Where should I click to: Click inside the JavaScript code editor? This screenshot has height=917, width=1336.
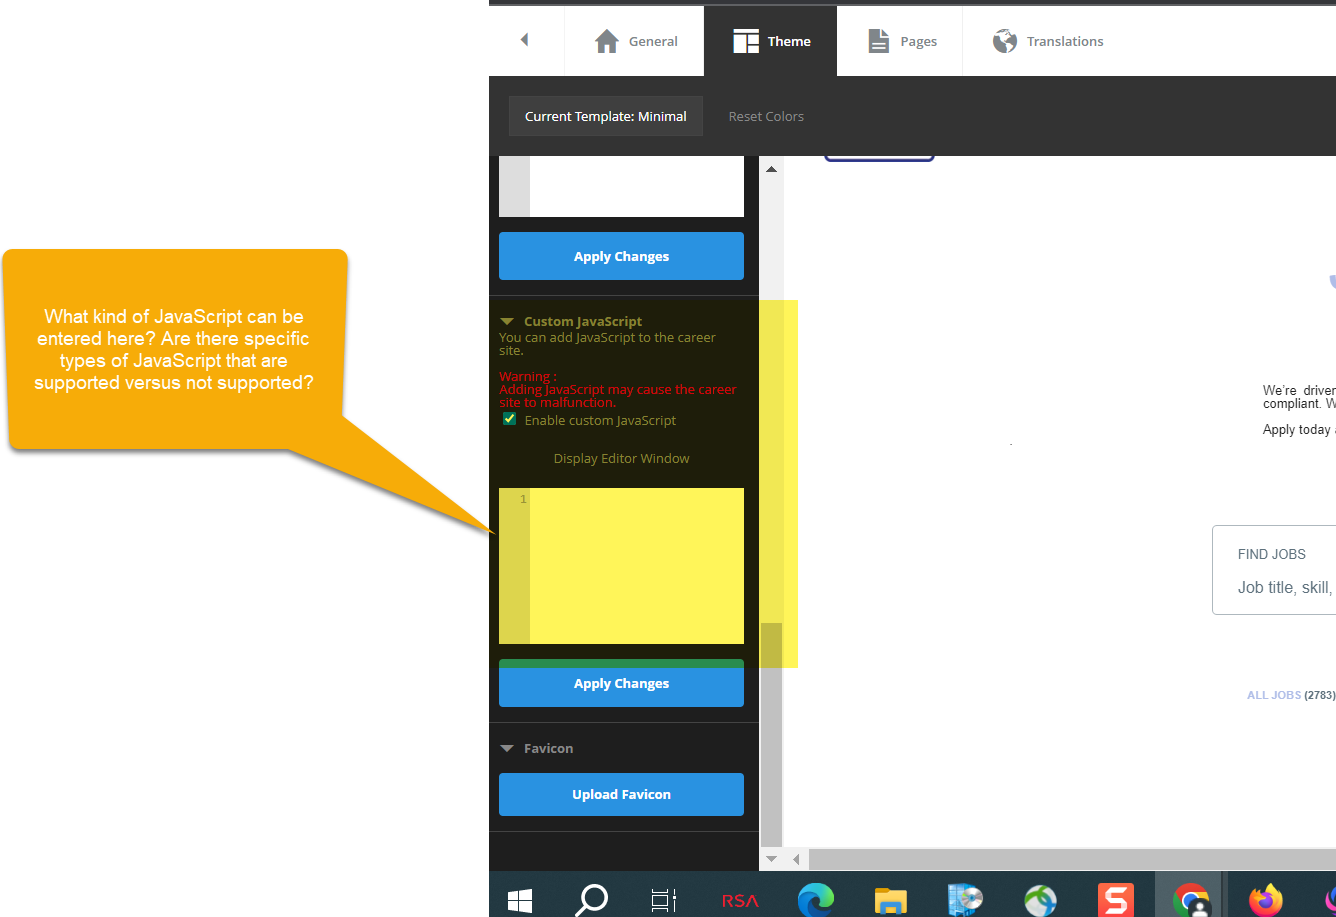coord(630,565)
